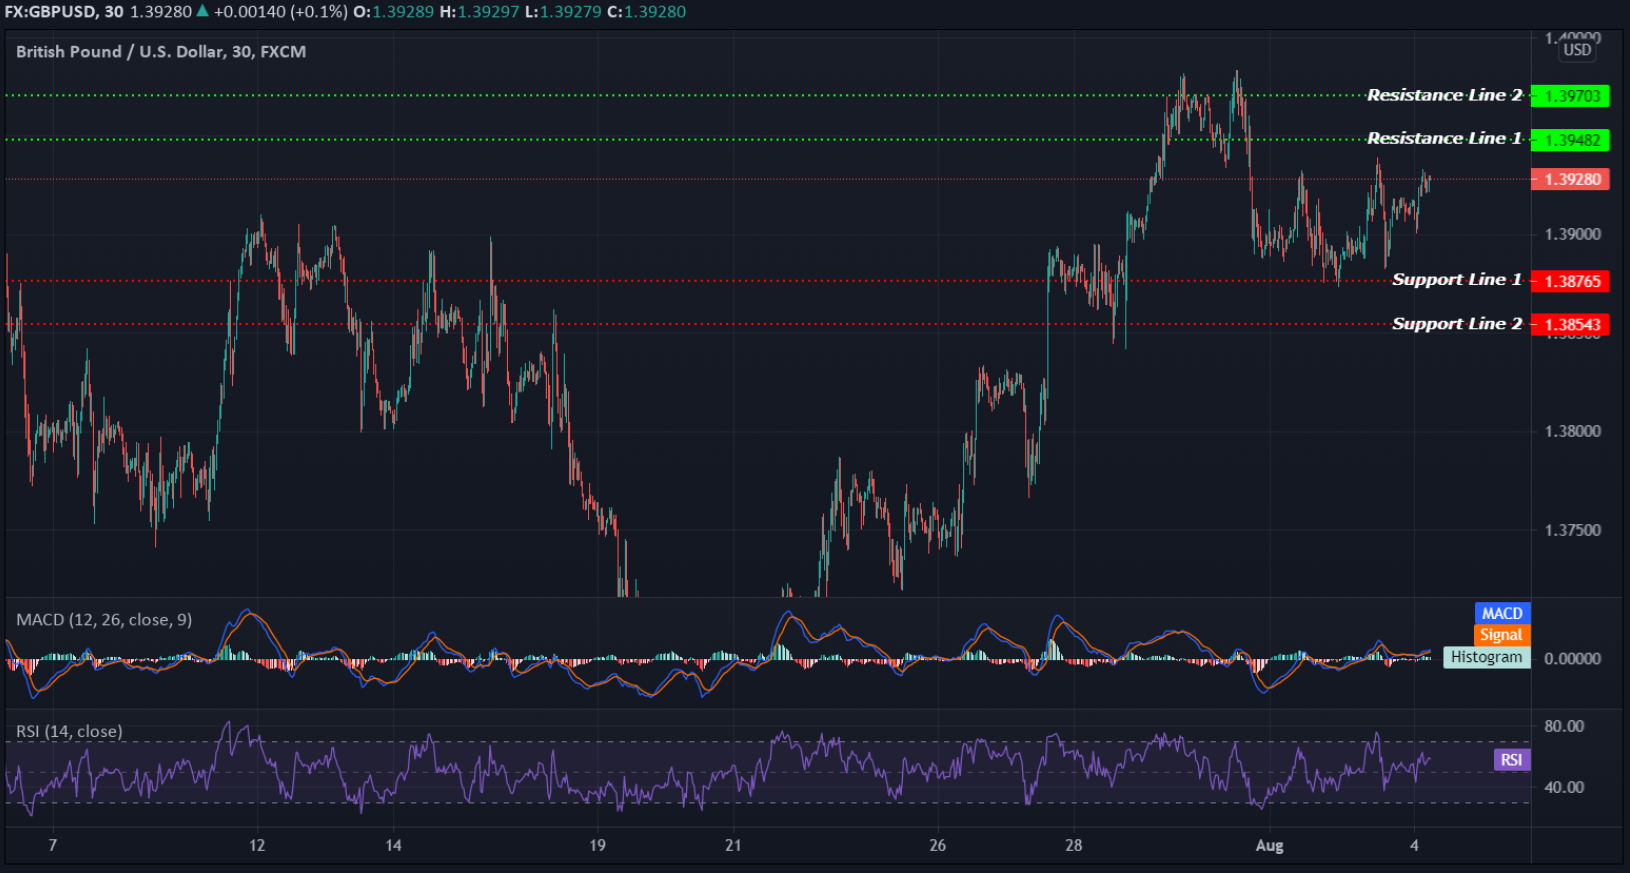Select the Resistance Line 2 label

tap(1444, 95)
